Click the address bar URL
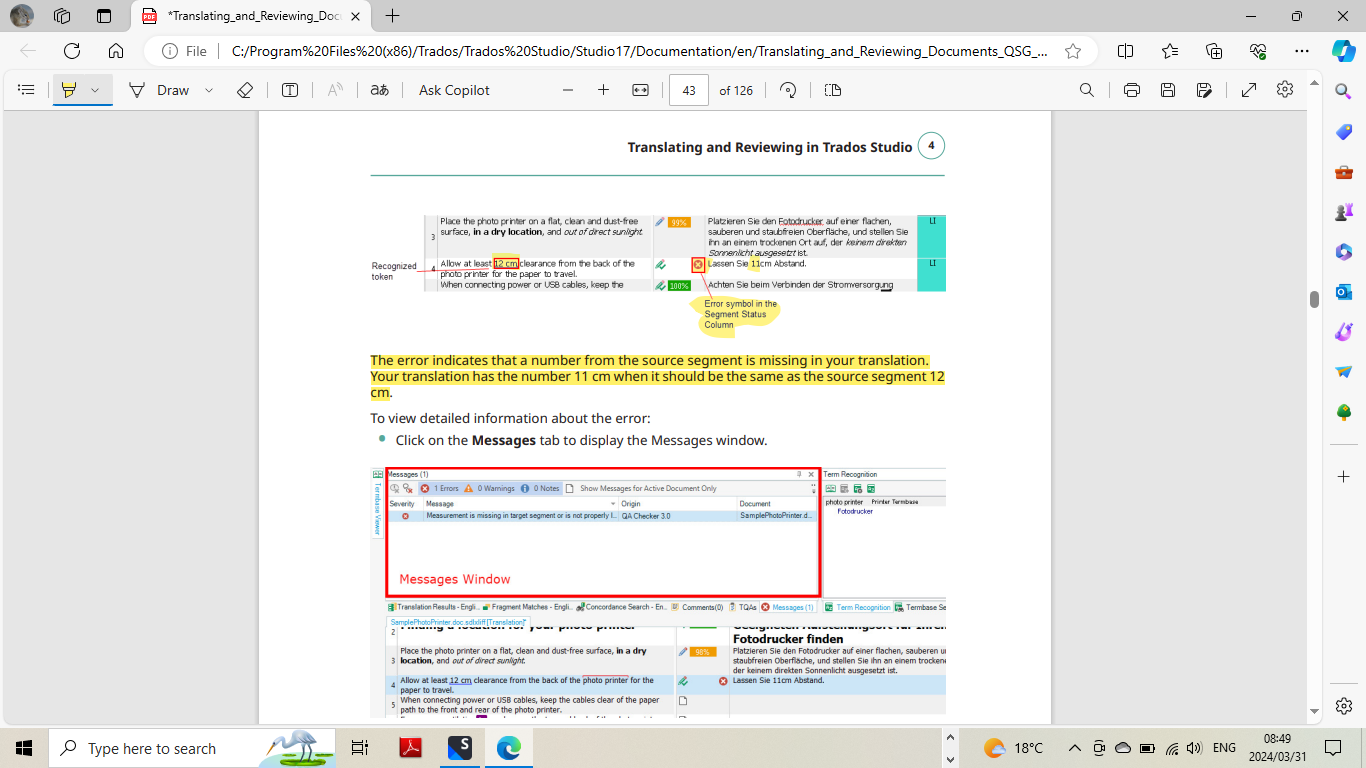1366x768 pixels. [x=639, y=51]
